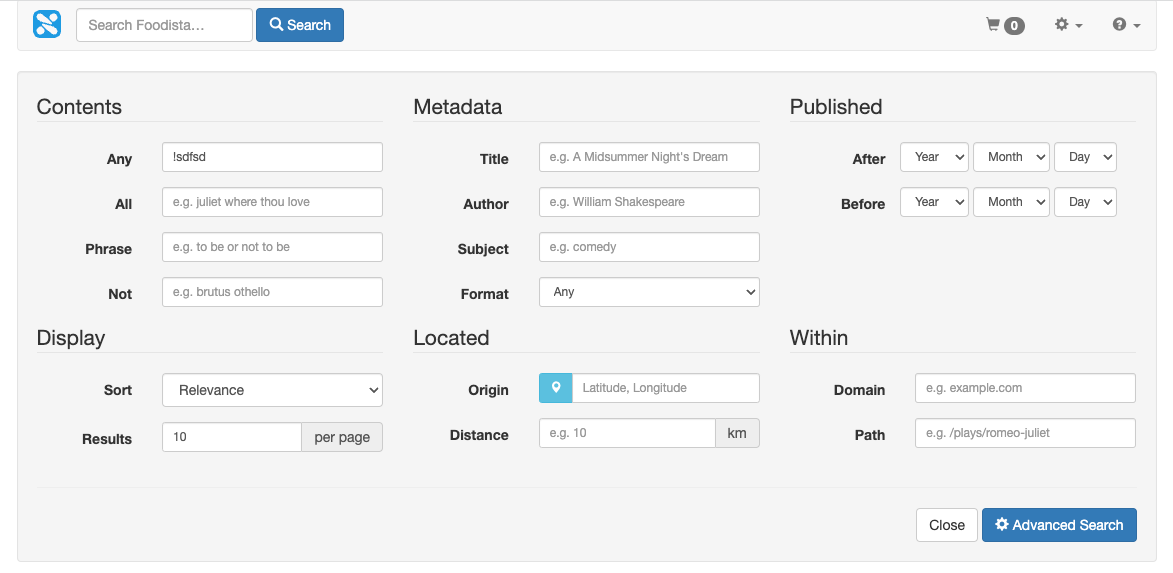Click the blue Search button
Screen dimensions: 1173x573
click(x=299, y=25)
